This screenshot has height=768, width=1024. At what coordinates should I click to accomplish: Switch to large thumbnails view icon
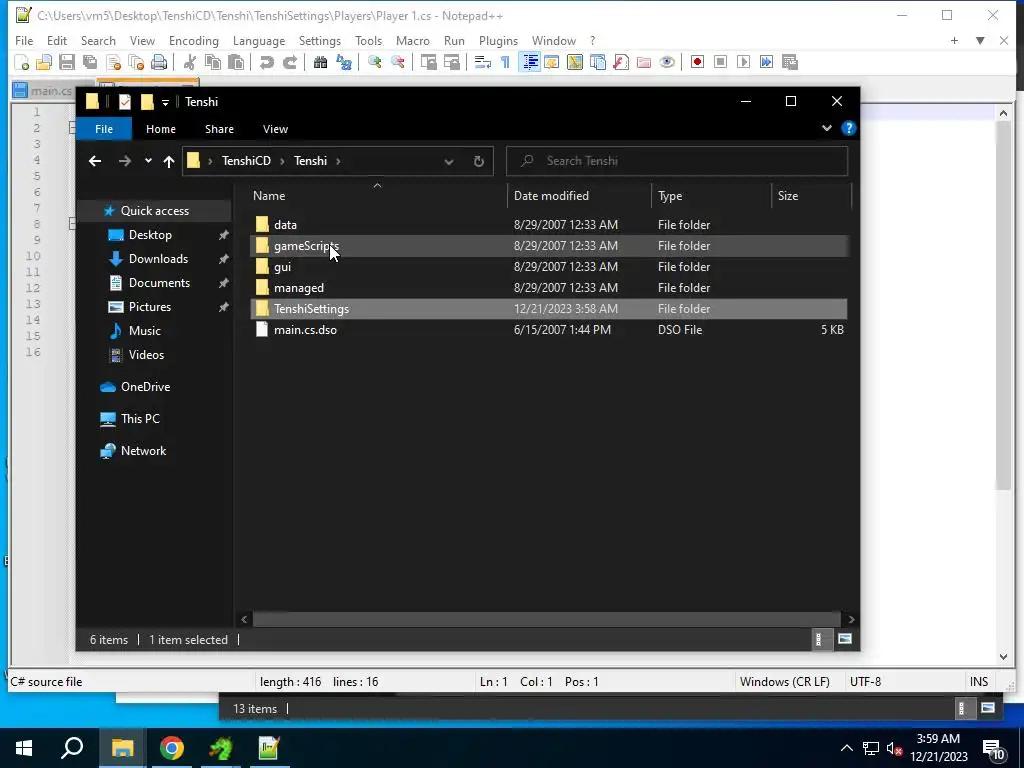844,639
